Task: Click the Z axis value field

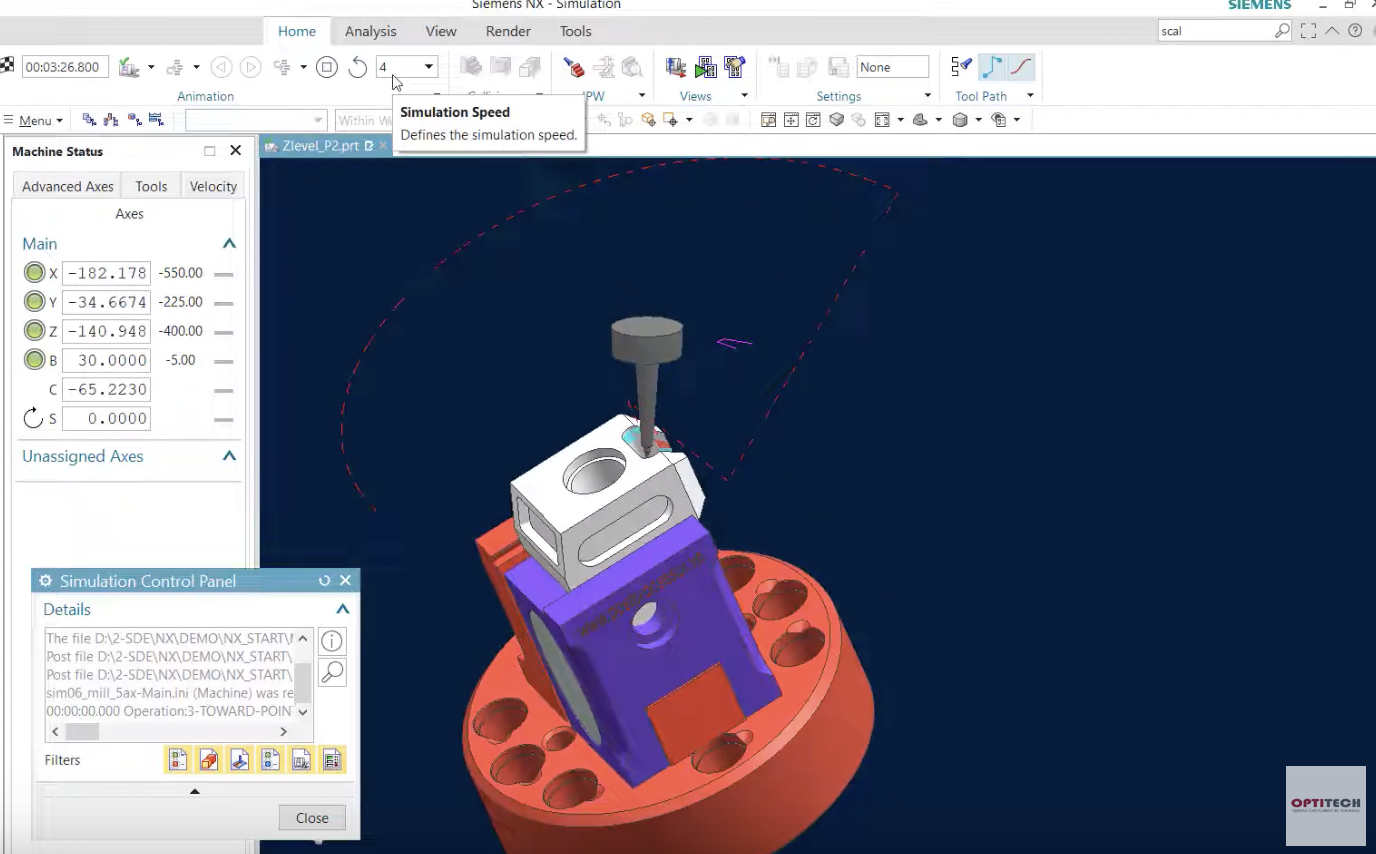Action: point(106,331)
